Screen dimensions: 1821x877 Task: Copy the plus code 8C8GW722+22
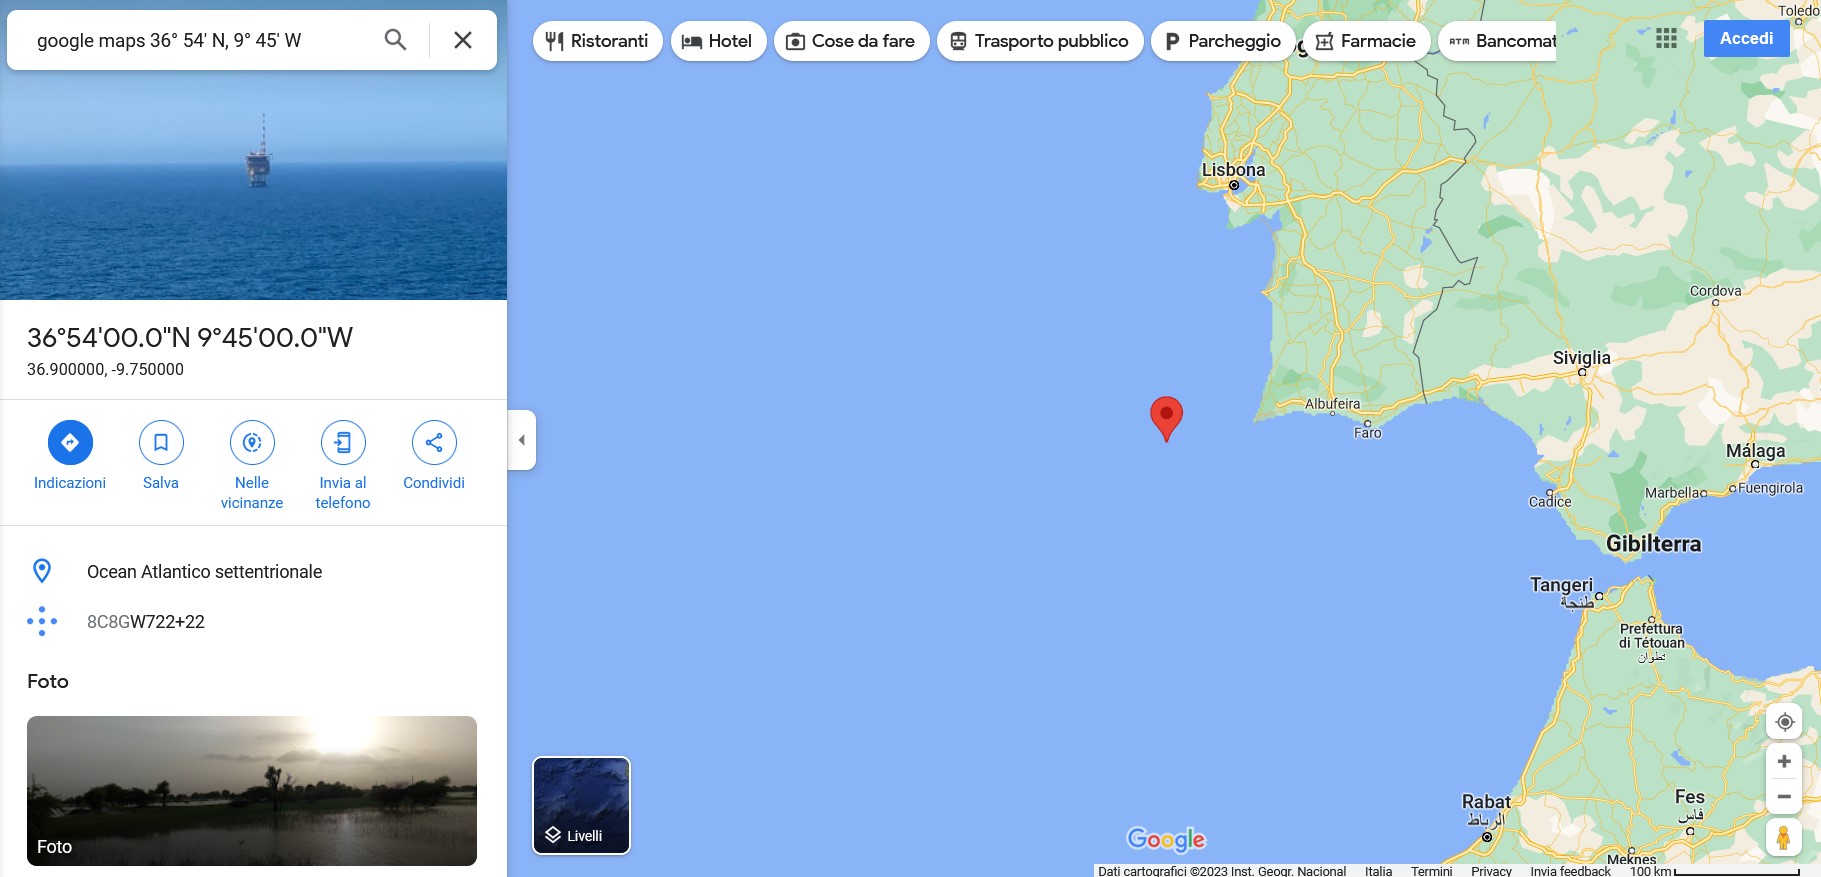coord(146,622)
